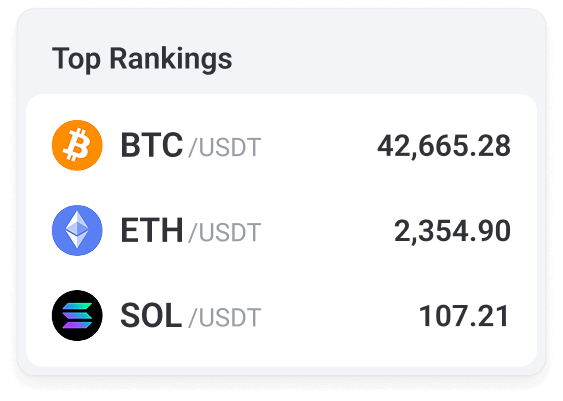Viewport: 563px width, 401px height.
Task: Click the ETH price 2,354.90
Action: pos(452,231)
